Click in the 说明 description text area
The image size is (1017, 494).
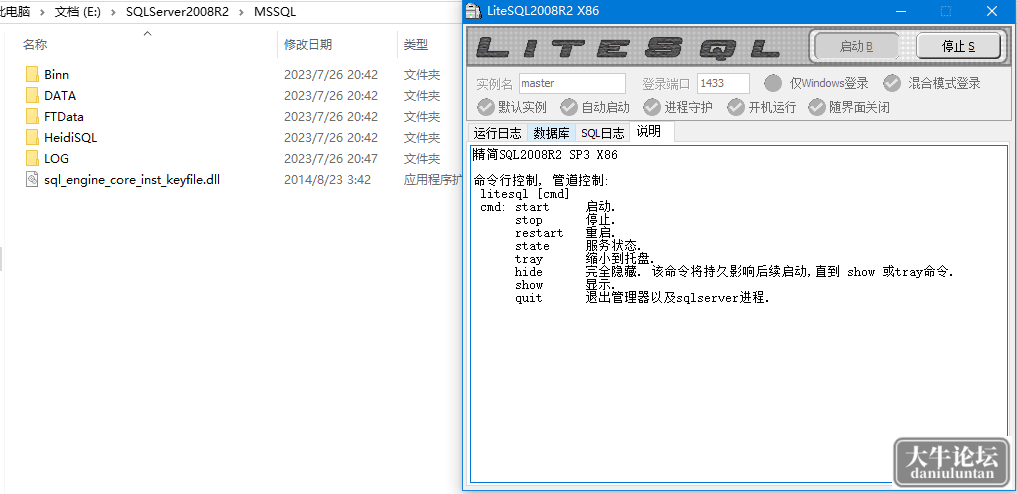740,314
